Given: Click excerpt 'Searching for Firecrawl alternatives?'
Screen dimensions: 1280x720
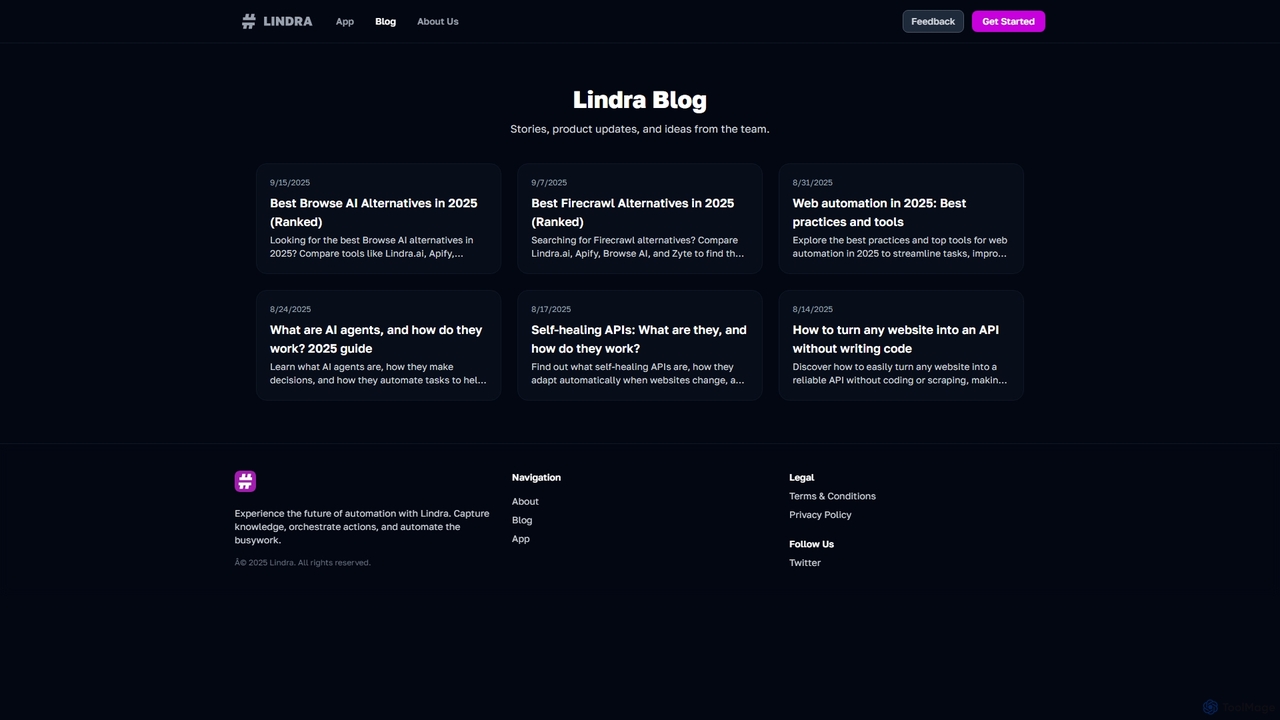Looking at the screenshot, I should pos(638,247).
